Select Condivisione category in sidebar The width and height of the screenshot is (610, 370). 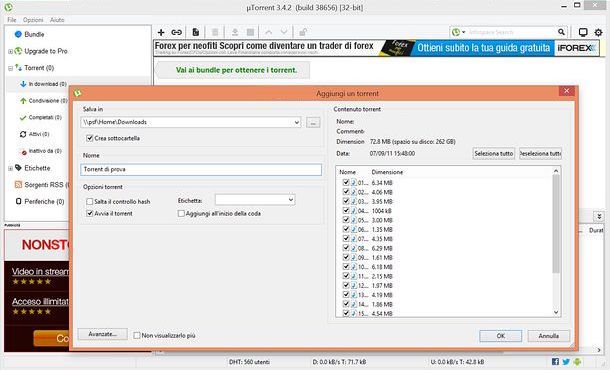(44, 101)
